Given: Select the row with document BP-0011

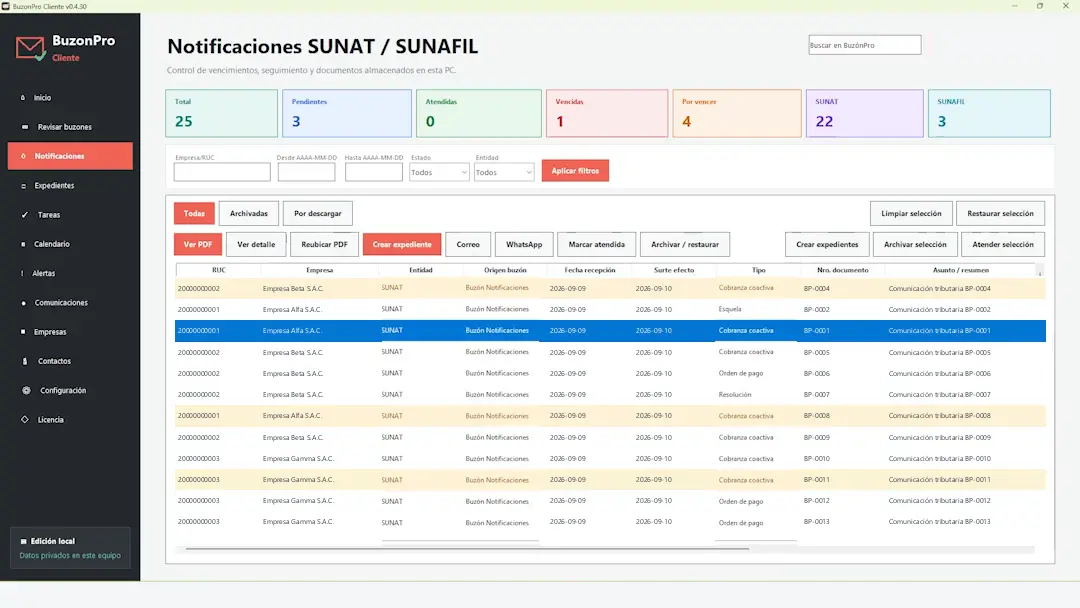Looking at the screenshot, I should point(610,480).
